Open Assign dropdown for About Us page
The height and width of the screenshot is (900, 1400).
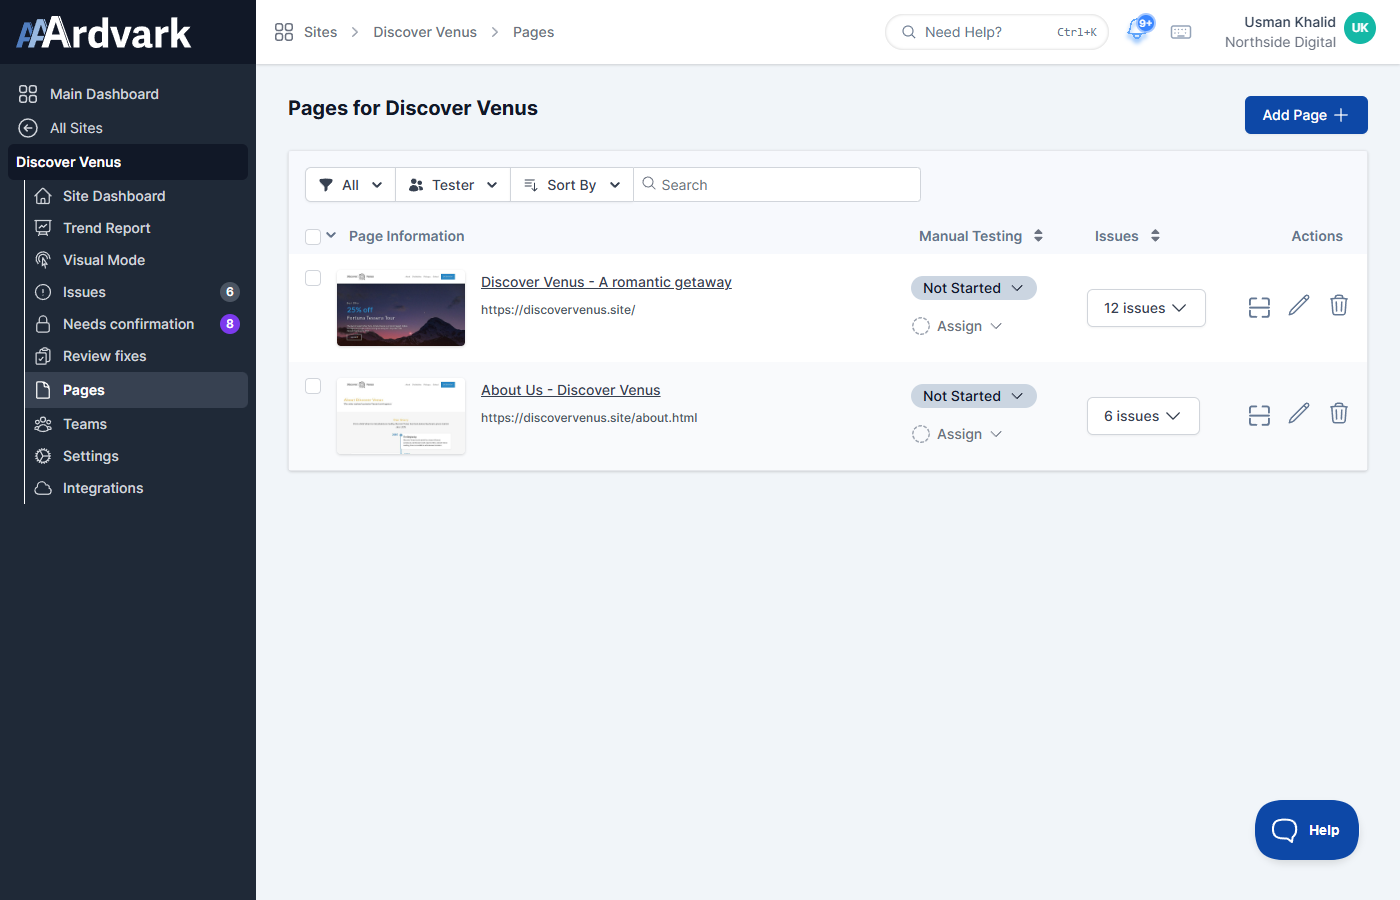[x=957, y=434]
